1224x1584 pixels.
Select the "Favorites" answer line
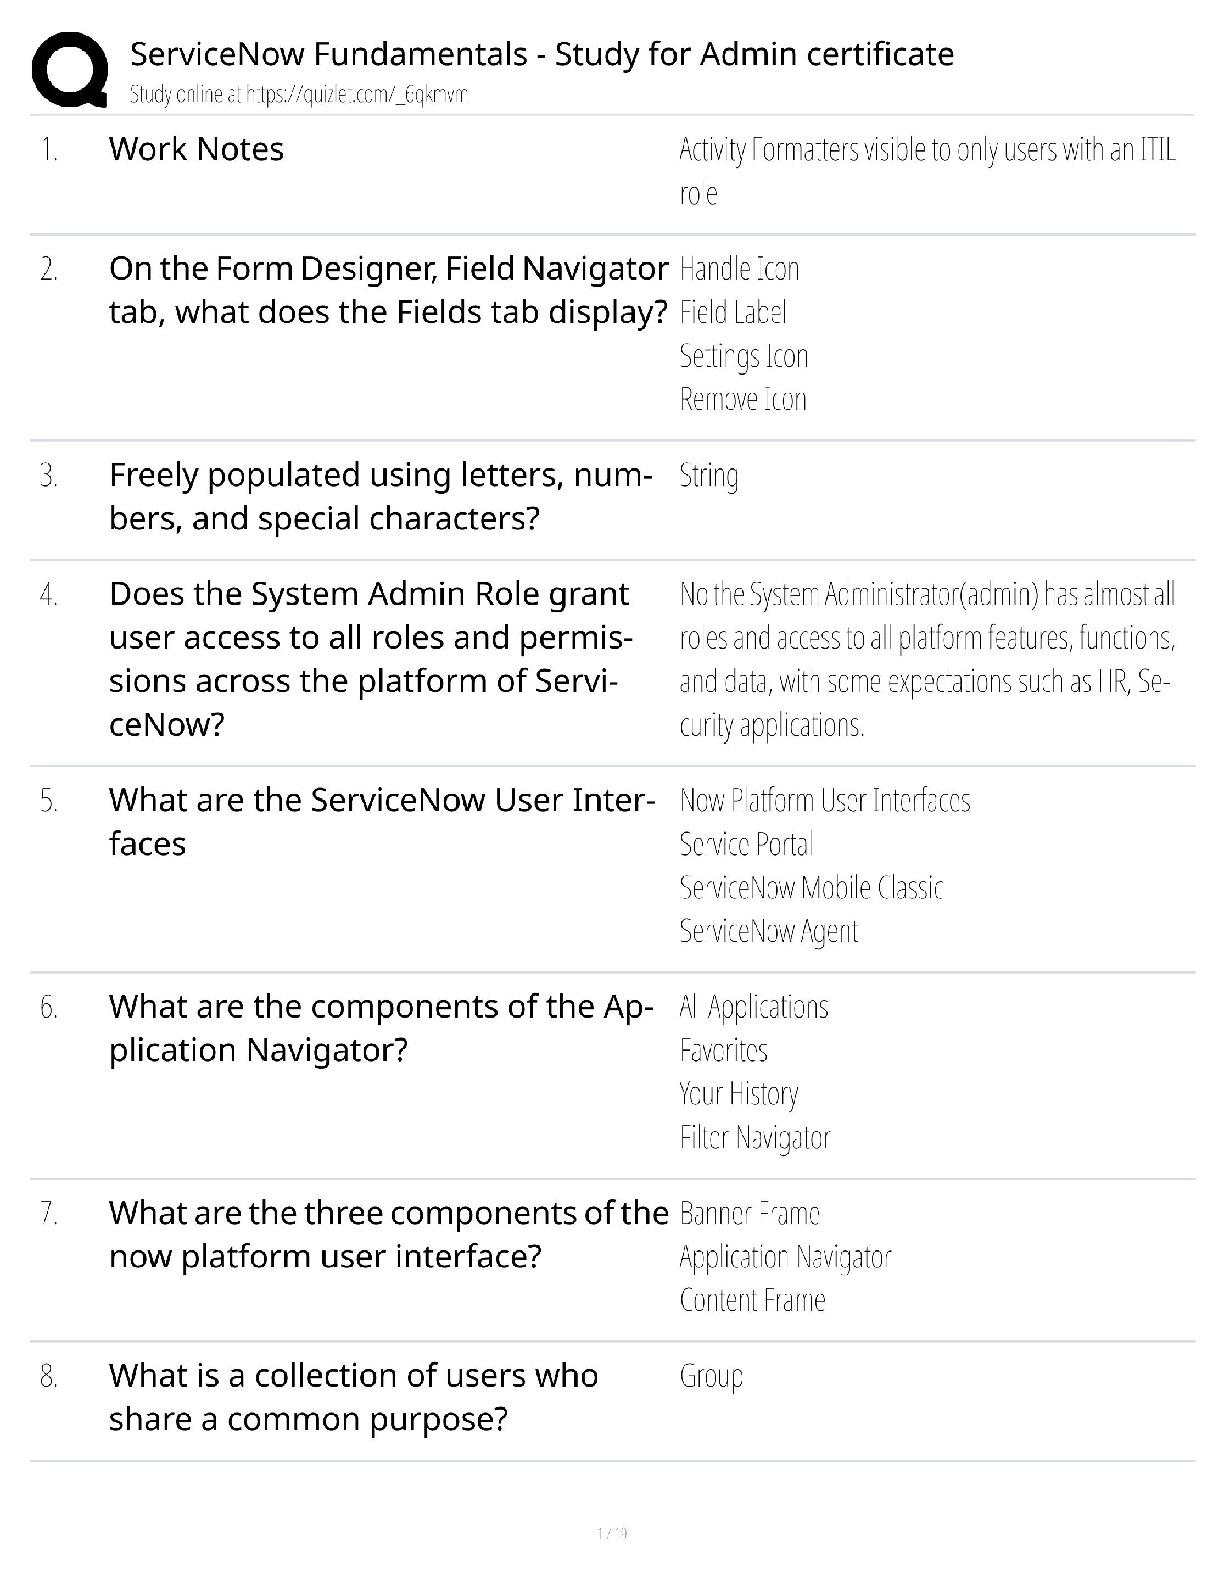pyautogui.click(x=723, y=1050)
